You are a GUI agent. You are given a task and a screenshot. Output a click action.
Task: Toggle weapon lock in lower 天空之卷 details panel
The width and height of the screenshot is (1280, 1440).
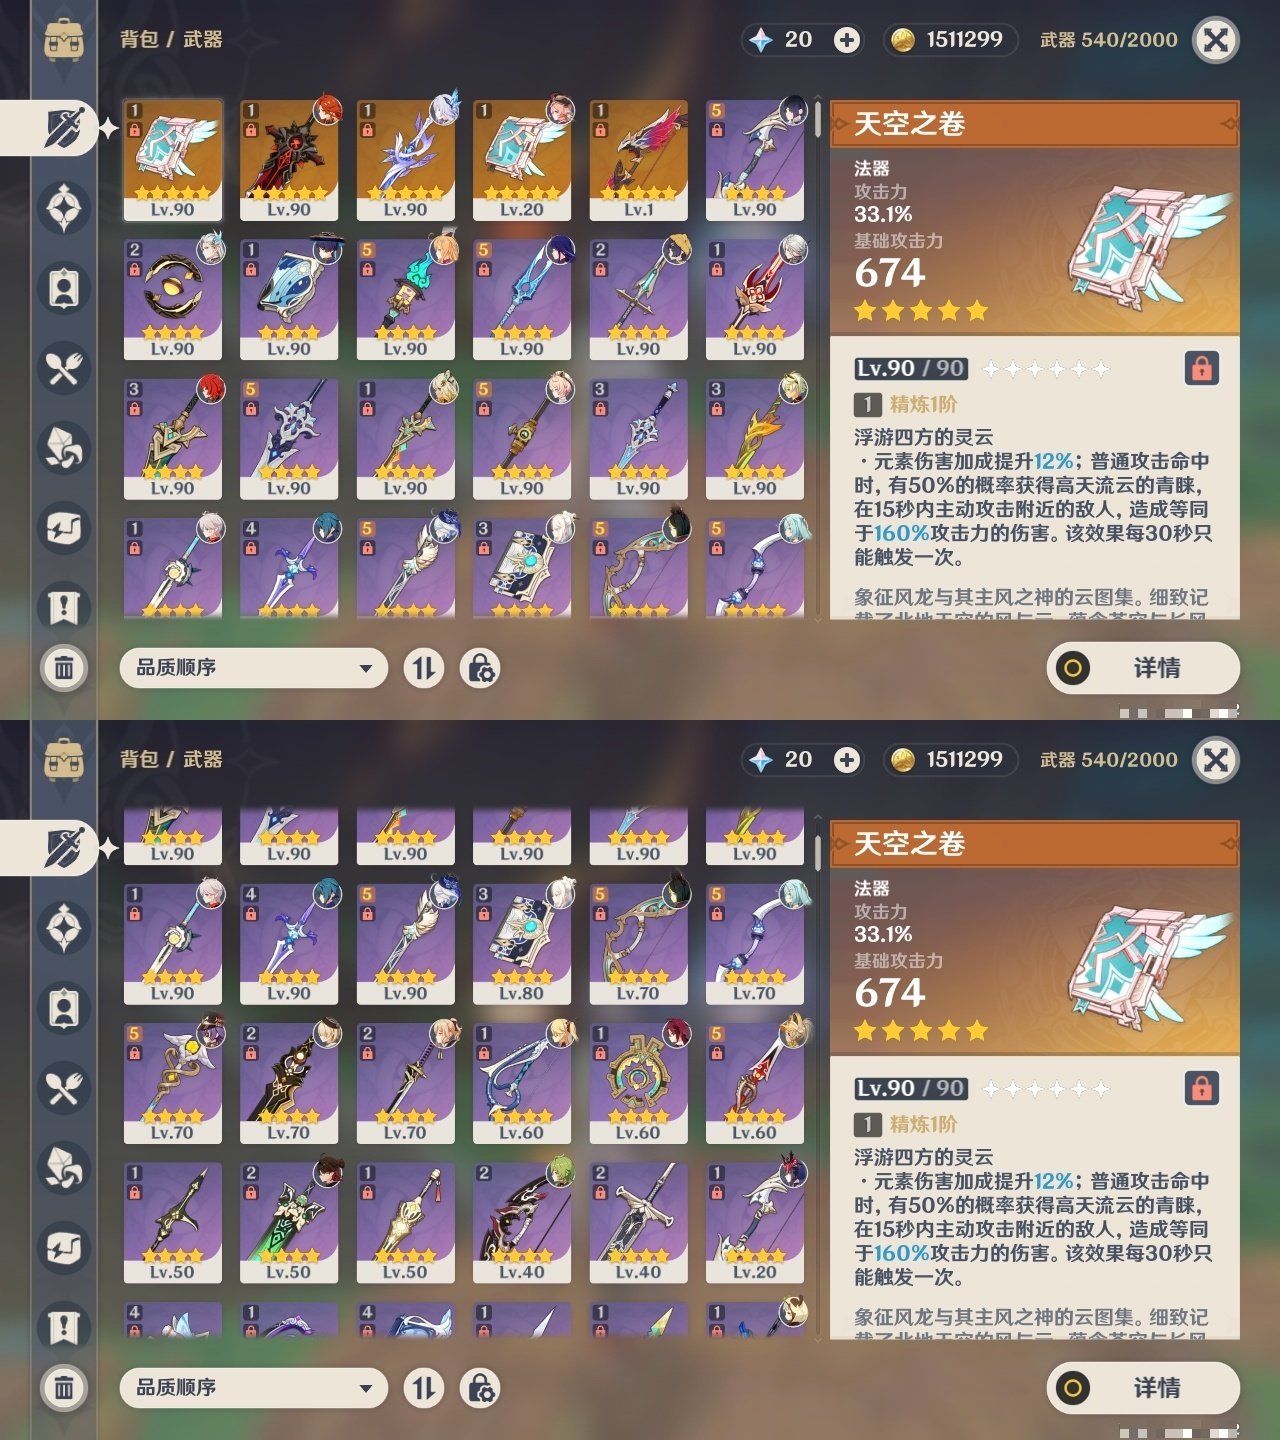tap(1201, 1088)
